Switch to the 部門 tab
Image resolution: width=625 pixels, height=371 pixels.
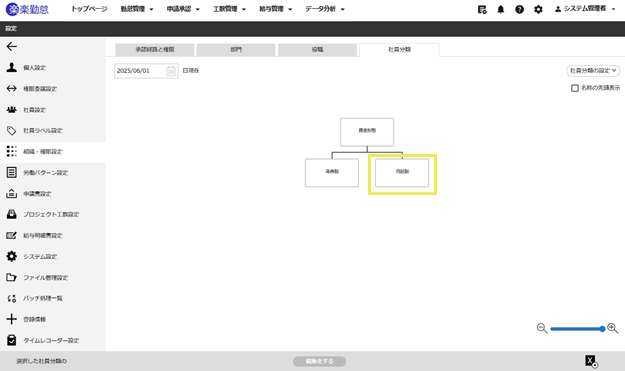[x=236, y=50]
